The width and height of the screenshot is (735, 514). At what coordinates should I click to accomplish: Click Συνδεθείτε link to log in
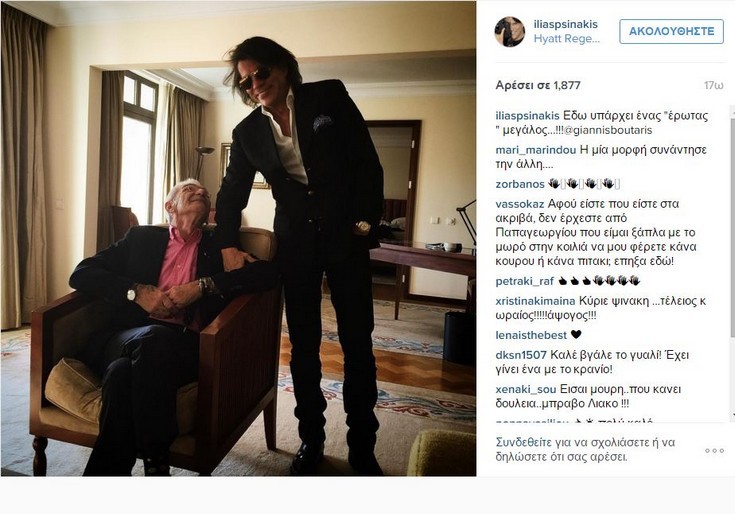tap(524, 442)
